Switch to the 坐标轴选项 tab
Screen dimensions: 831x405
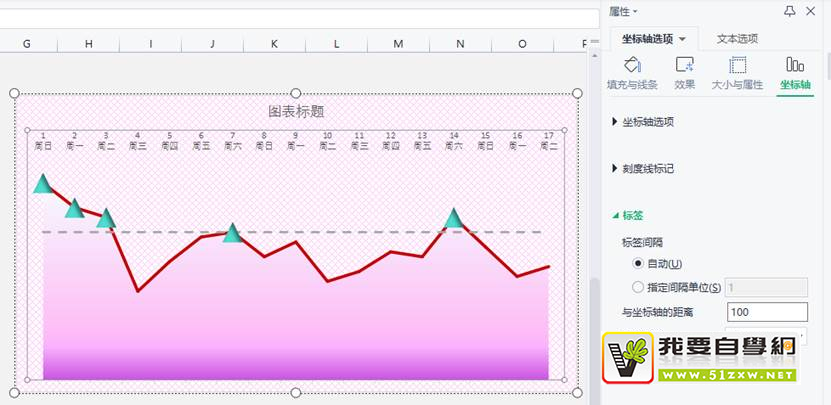pos(653,39)
